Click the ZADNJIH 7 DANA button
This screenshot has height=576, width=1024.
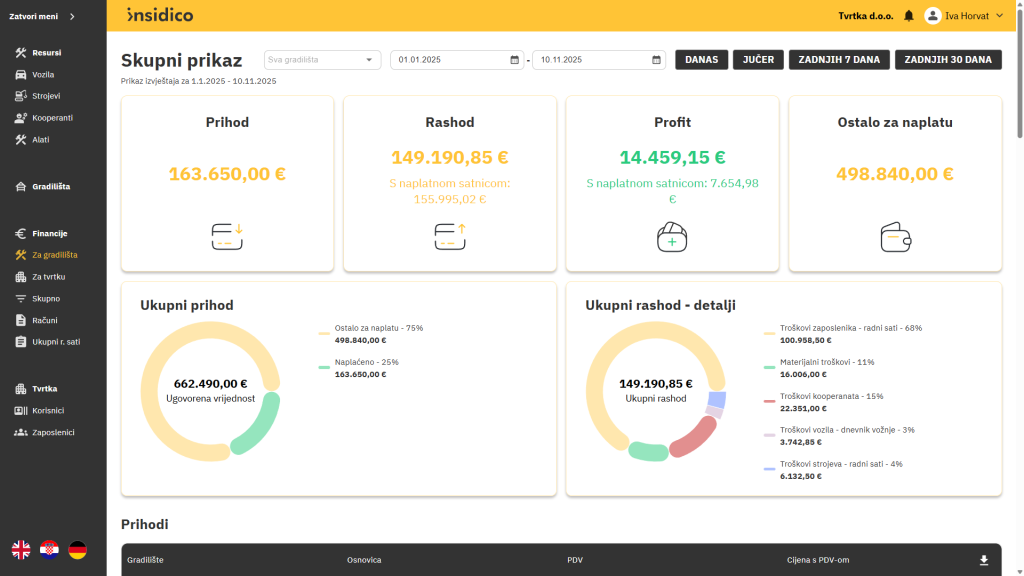coord(838,60)
